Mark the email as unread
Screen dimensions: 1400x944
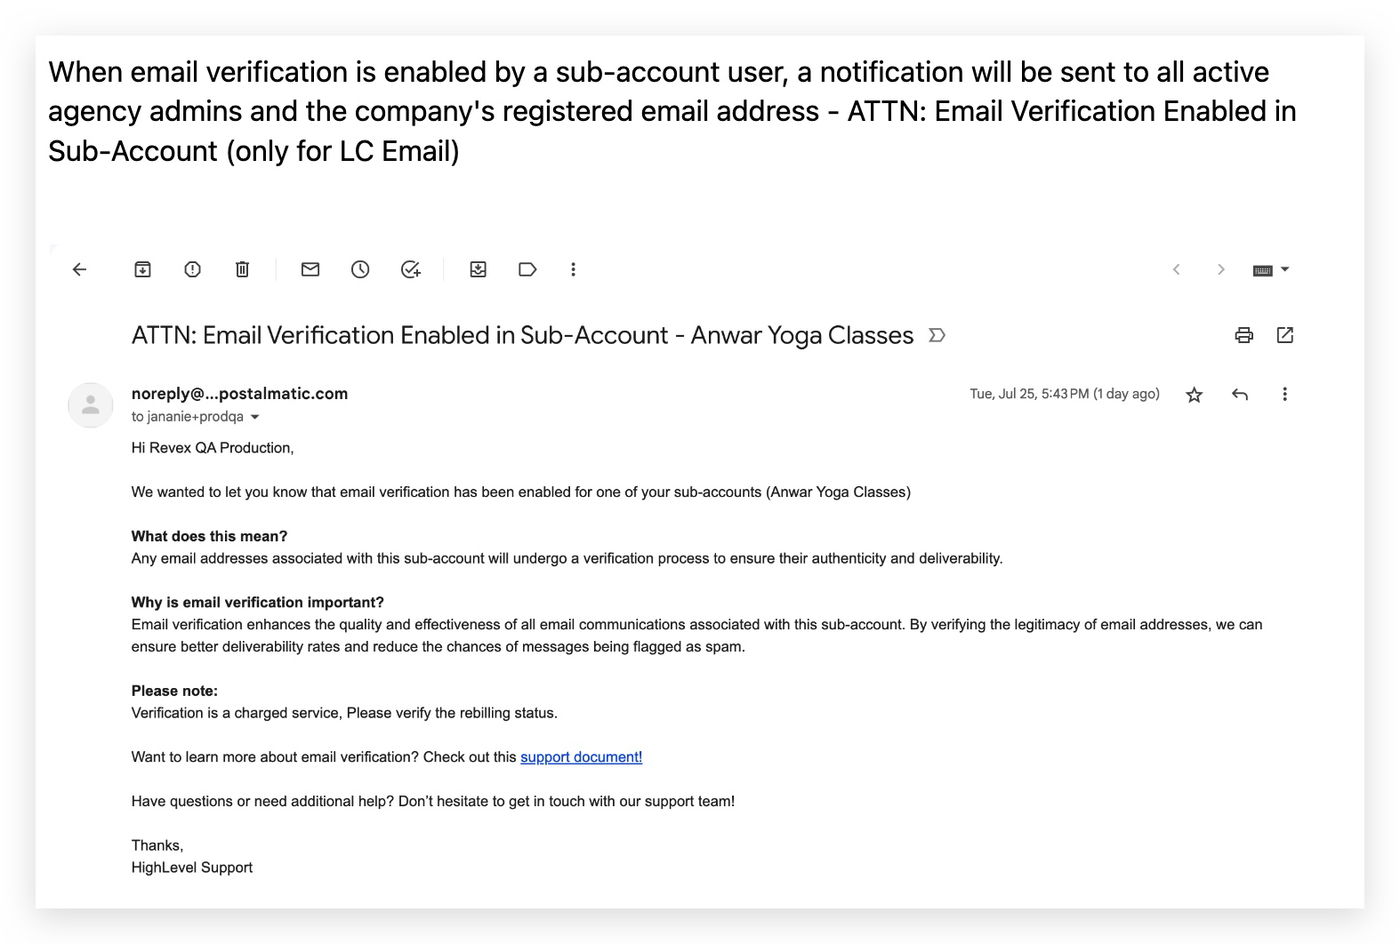coord(310,269)
